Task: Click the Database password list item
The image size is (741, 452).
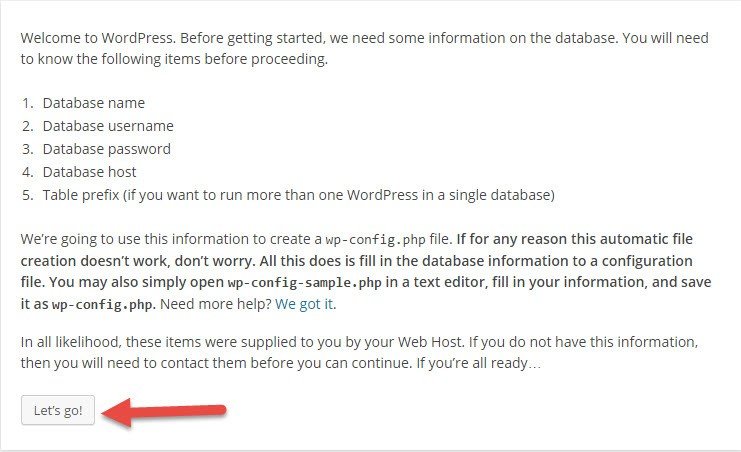Action: pos(106,148)
